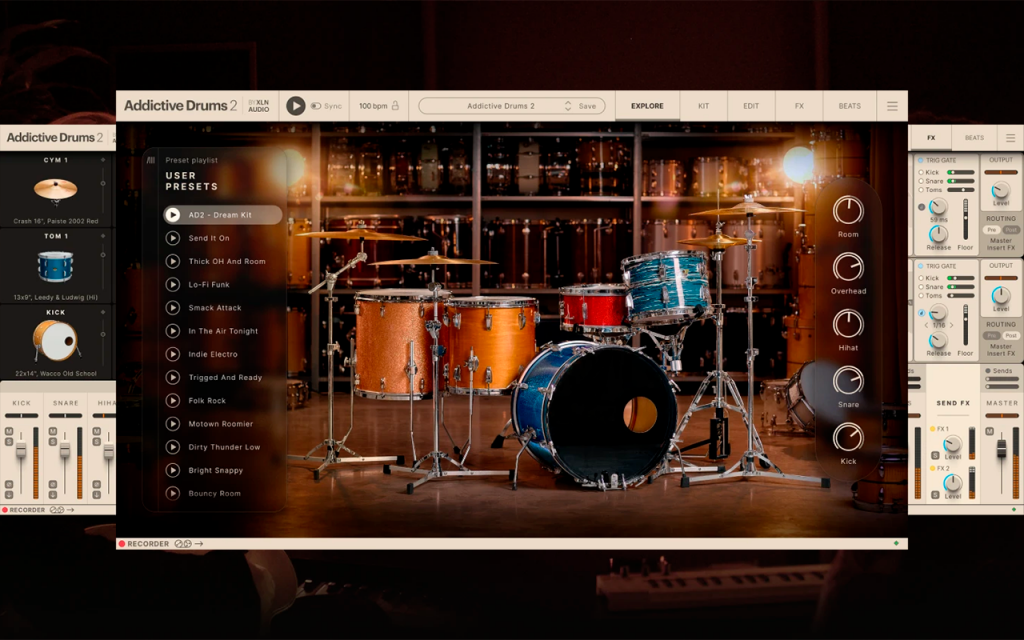
Task: Play the Bouncy Room preset
Action: click(172, 493)
